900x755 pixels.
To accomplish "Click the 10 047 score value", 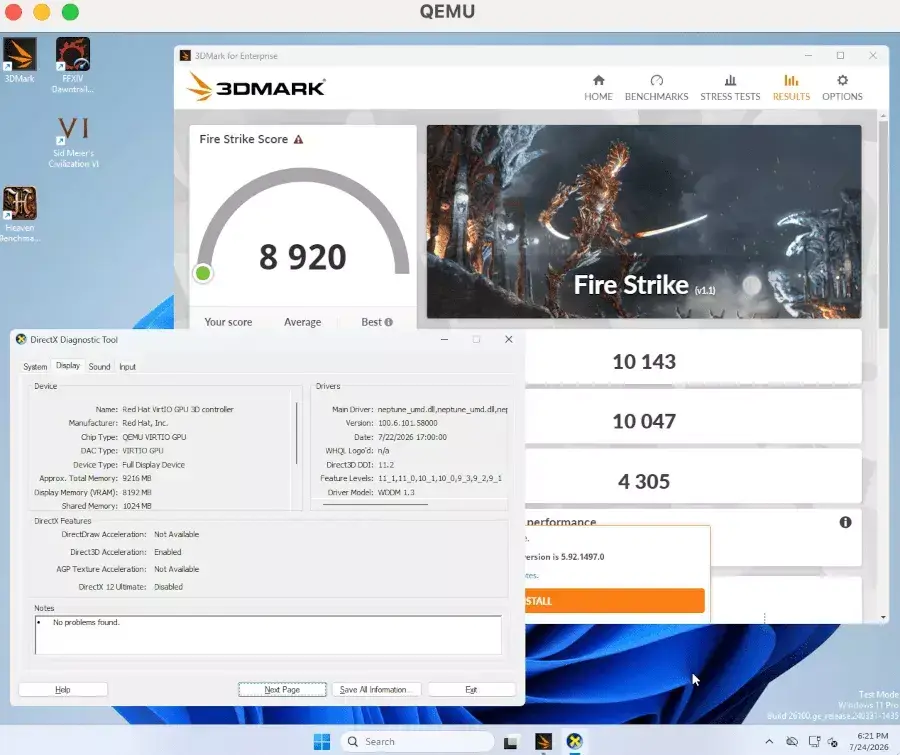I will pos(644,421).
